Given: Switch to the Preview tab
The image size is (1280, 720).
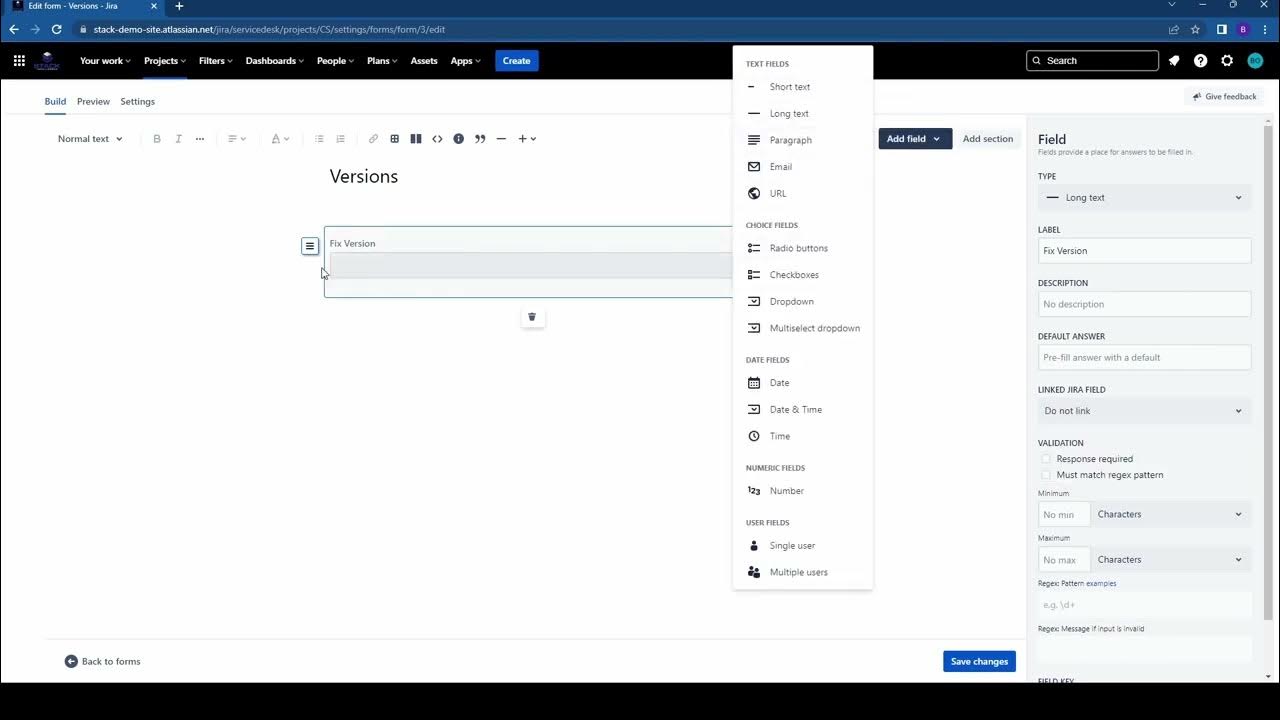Looking at the screenshot, I should (93, 102).
